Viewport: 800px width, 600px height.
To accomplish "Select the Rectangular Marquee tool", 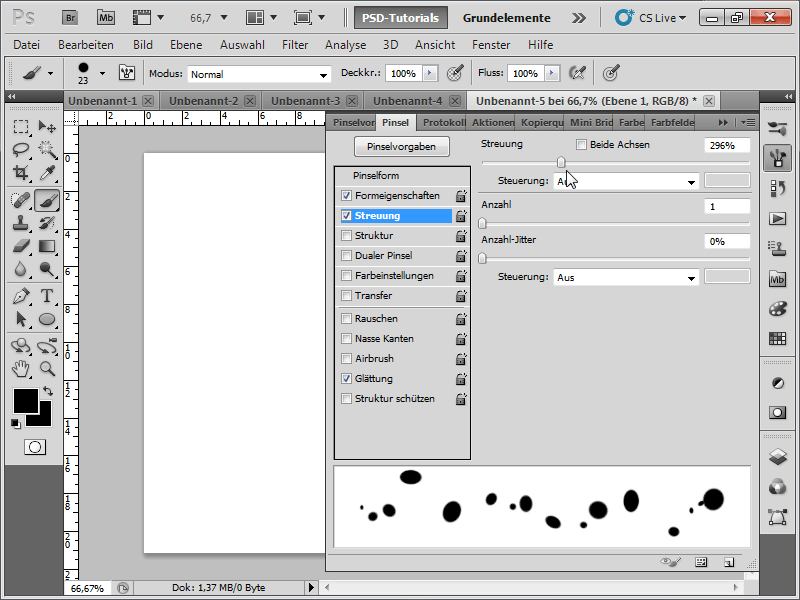I will (x=21, y=126).
